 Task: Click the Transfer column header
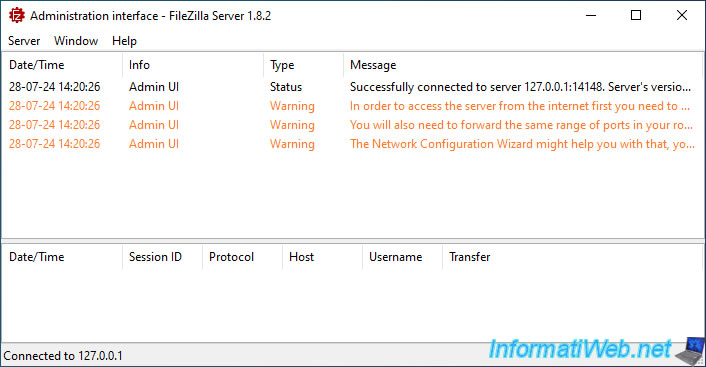point(572,257)
